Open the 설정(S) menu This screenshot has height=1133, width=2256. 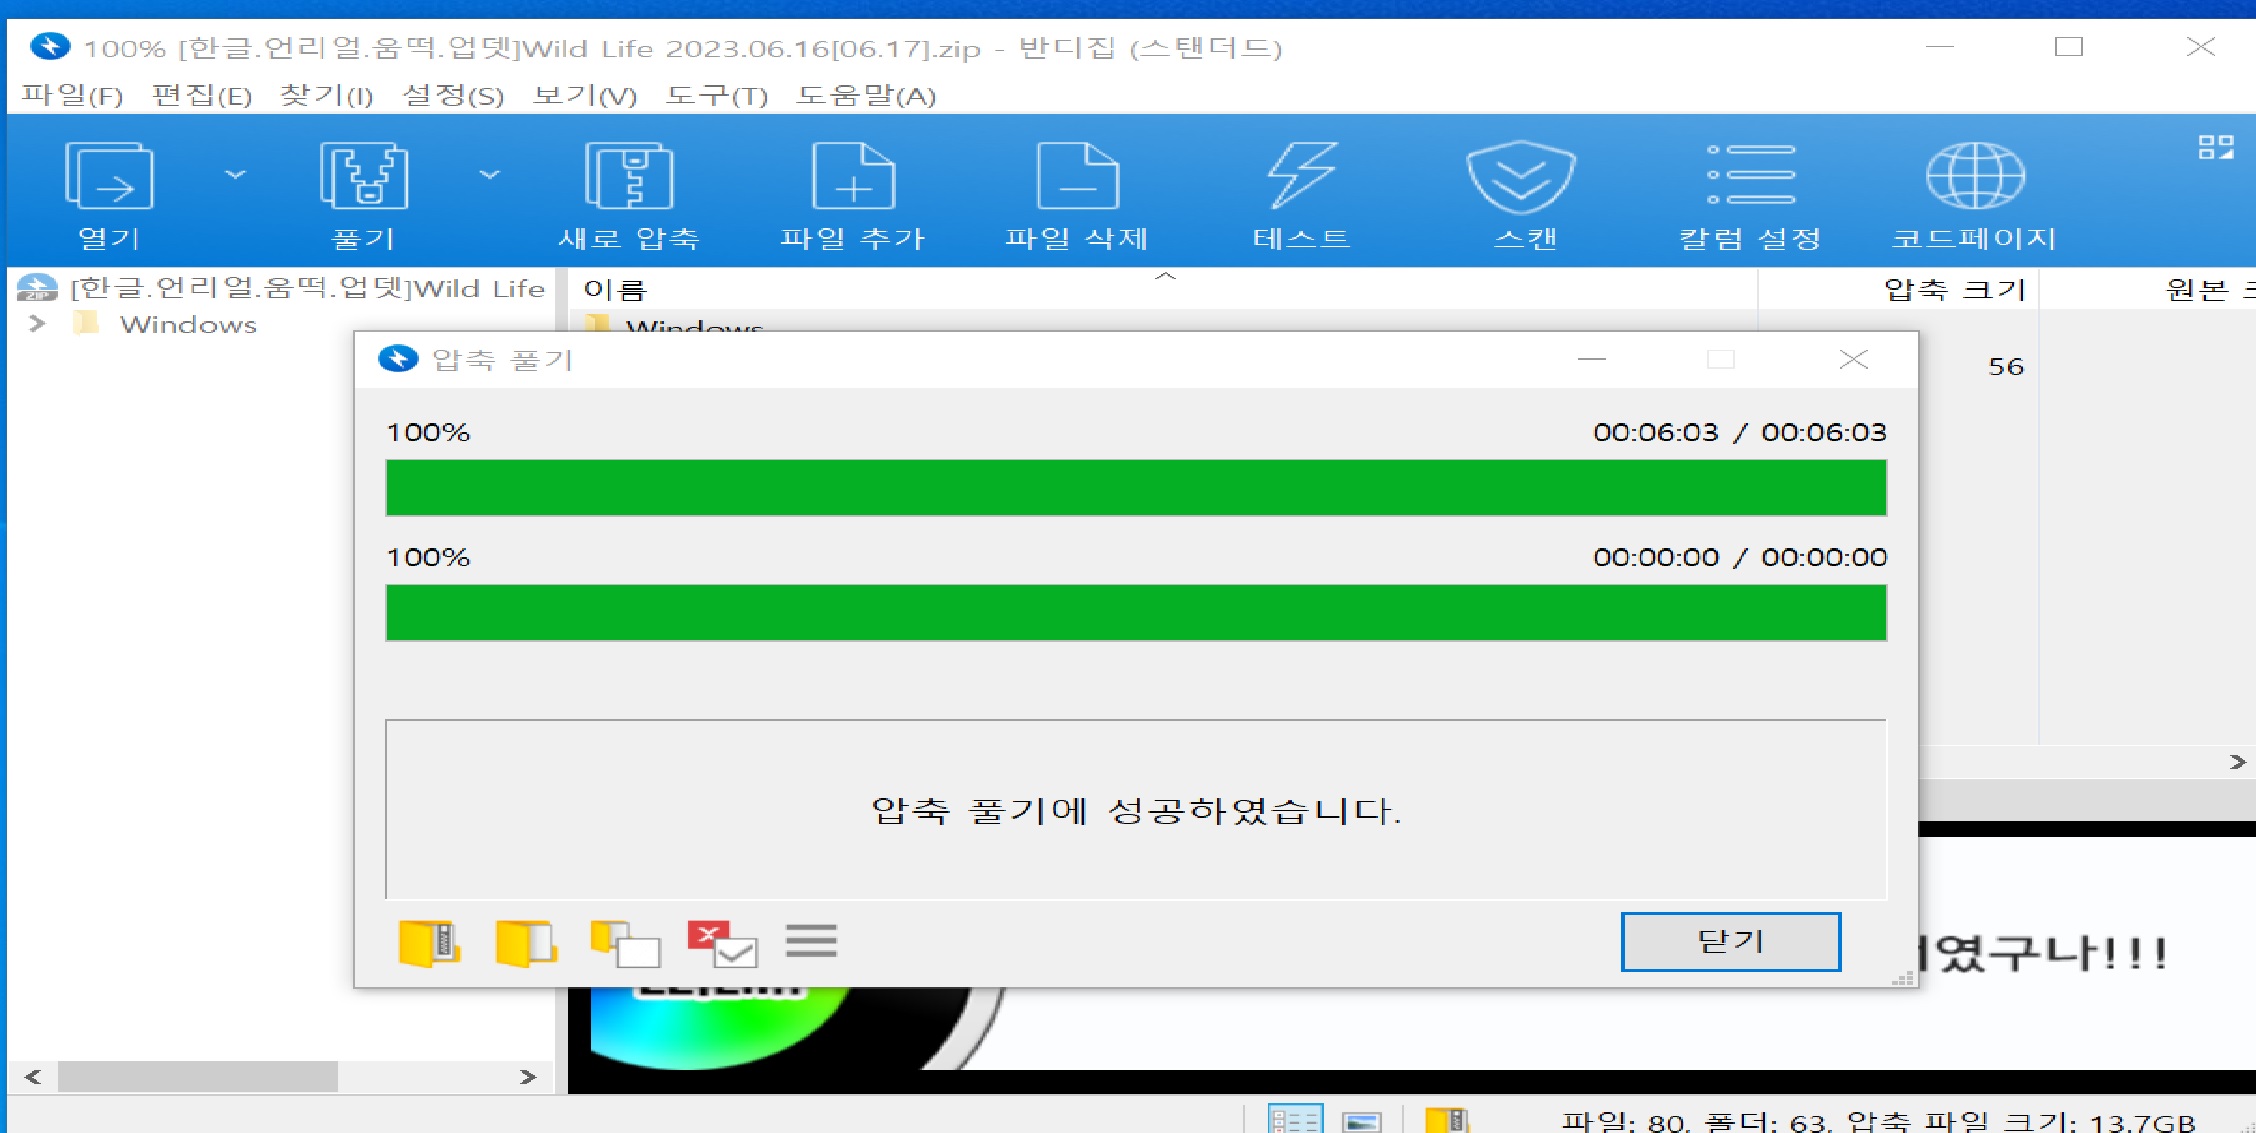[452, 96]
